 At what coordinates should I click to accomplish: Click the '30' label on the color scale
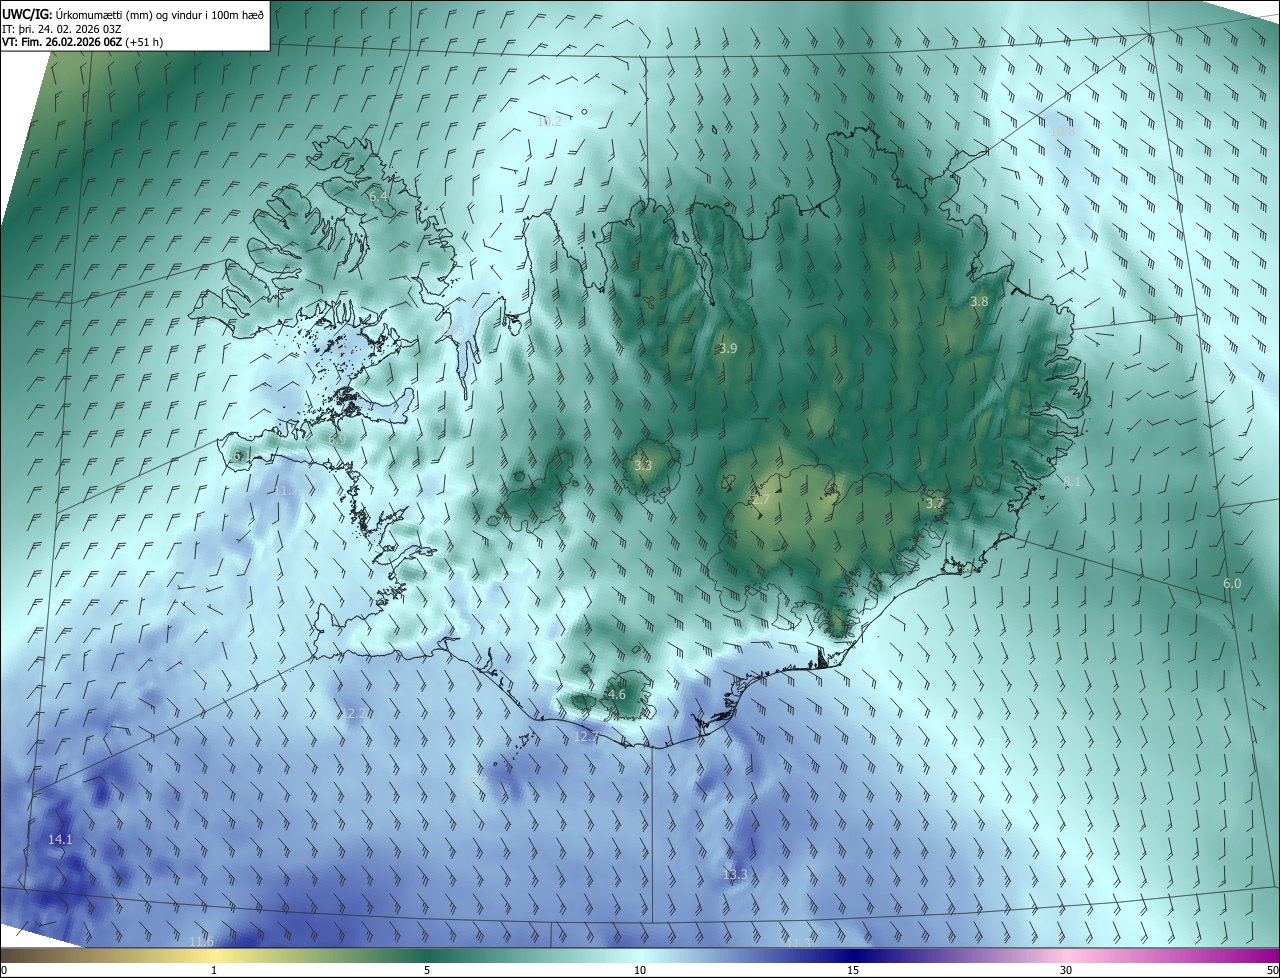[x=1066, y=970]
